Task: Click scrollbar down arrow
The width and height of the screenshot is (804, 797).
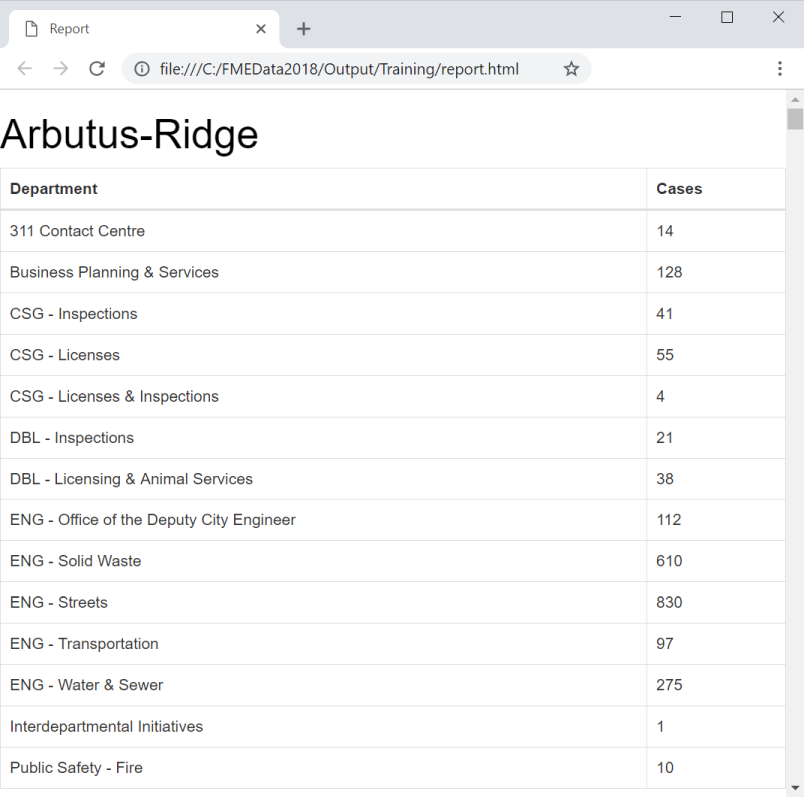Action: (795, 788)
